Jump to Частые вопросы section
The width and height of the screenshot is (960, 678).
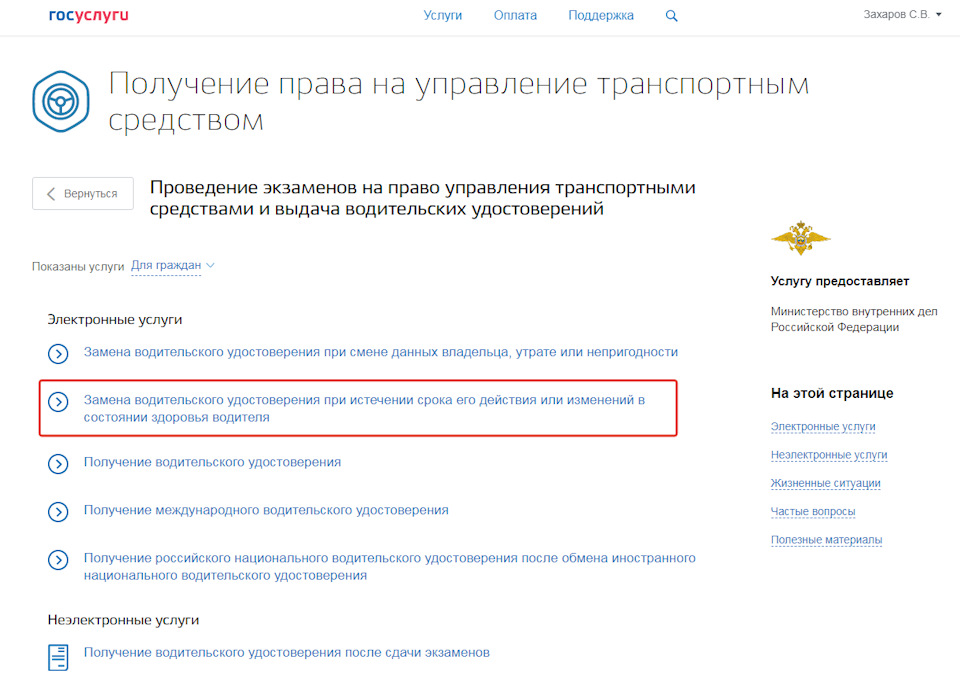click(813, 511)
